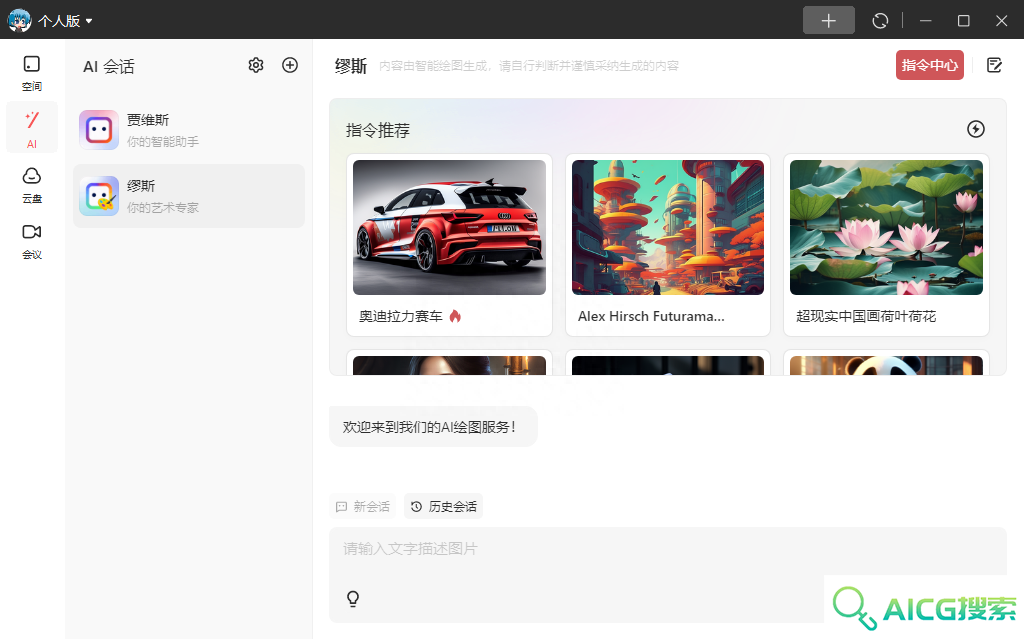
Task: Select the 缪斯 art expert conversation
Action: tap(189, 196)
